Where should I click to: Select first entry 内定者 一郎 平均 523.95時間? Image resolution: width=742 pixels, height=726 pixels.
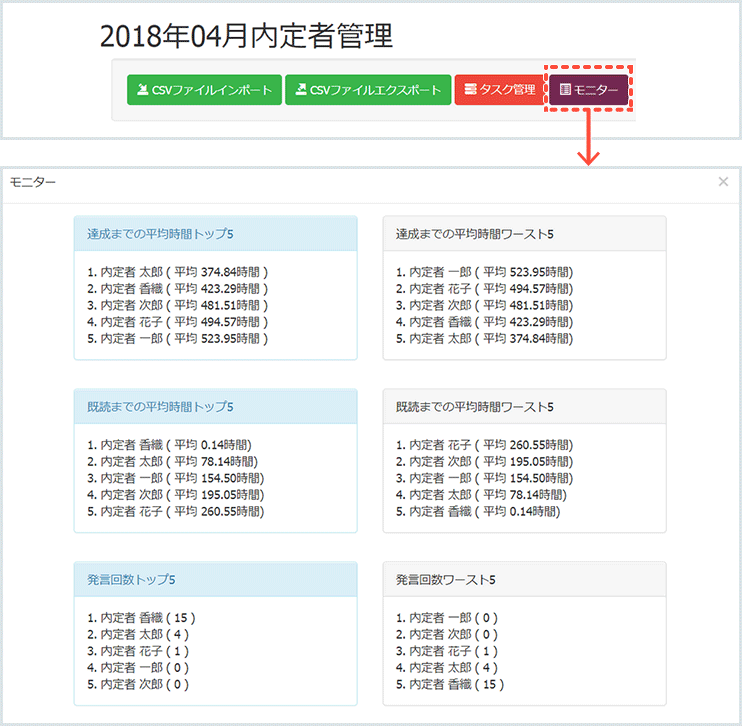coord(485,272)
